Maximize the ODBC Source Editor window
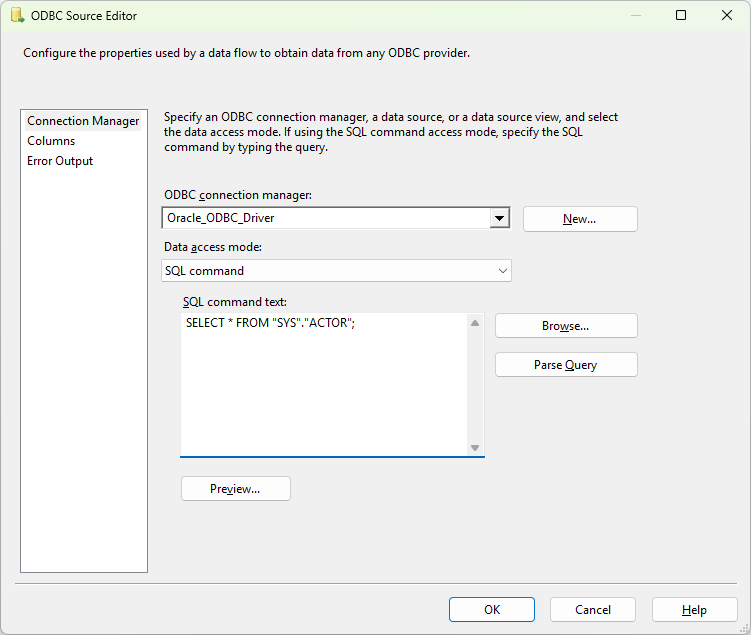The image size is (751, 635). tap(681, 15)
